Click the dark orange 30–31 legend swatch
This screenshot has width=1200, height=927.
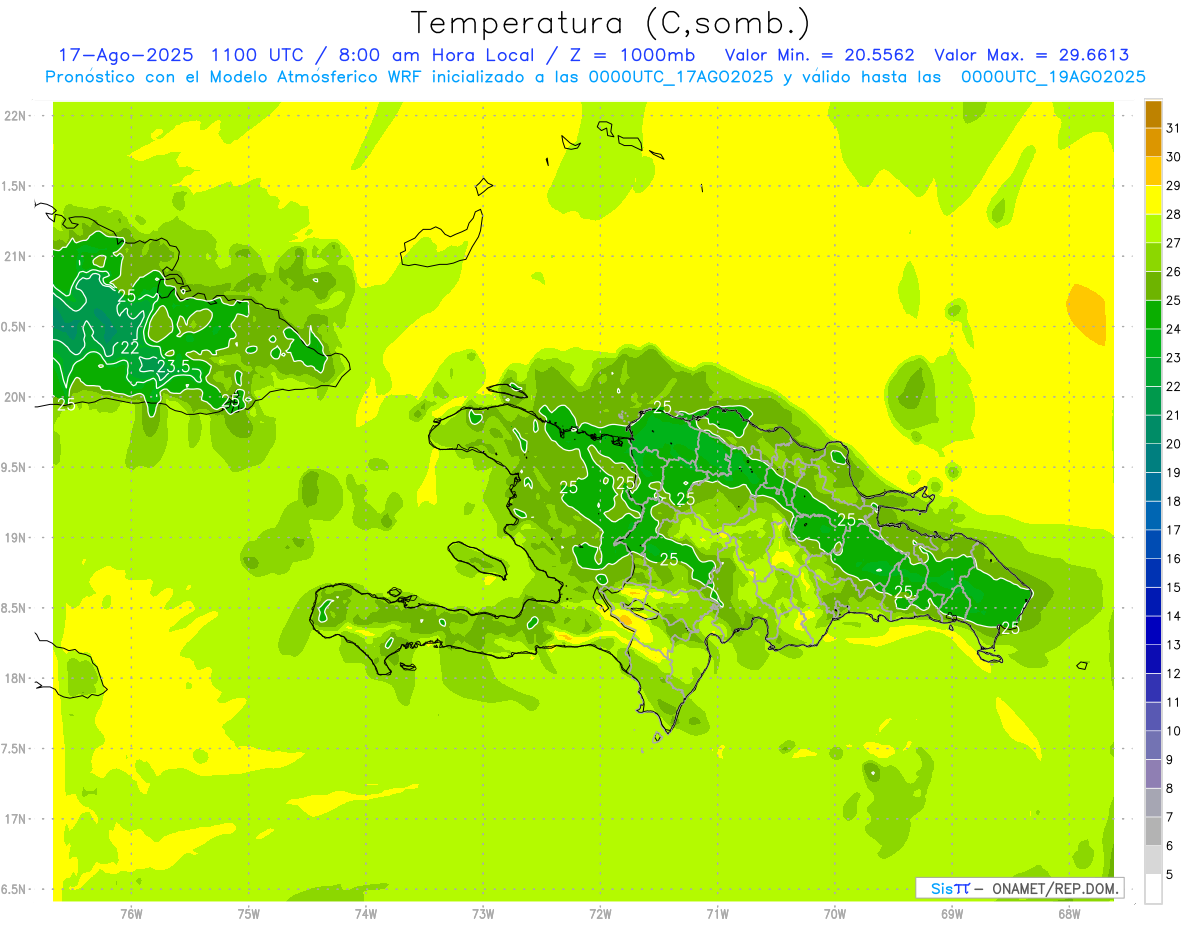click(x=1153, y=142)
